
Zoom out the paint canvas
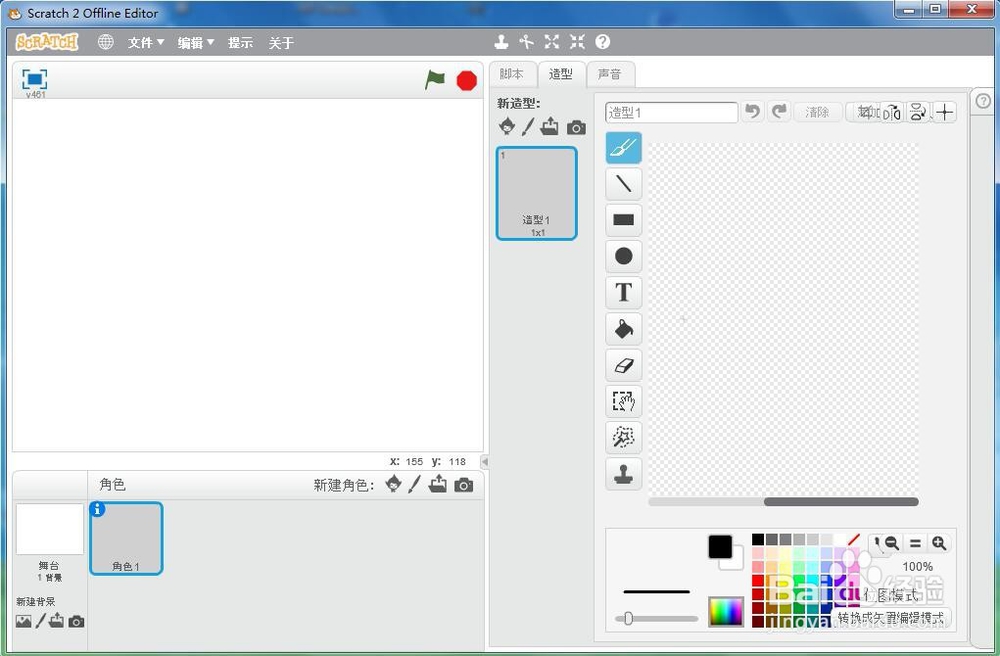[x=892, y=543]
